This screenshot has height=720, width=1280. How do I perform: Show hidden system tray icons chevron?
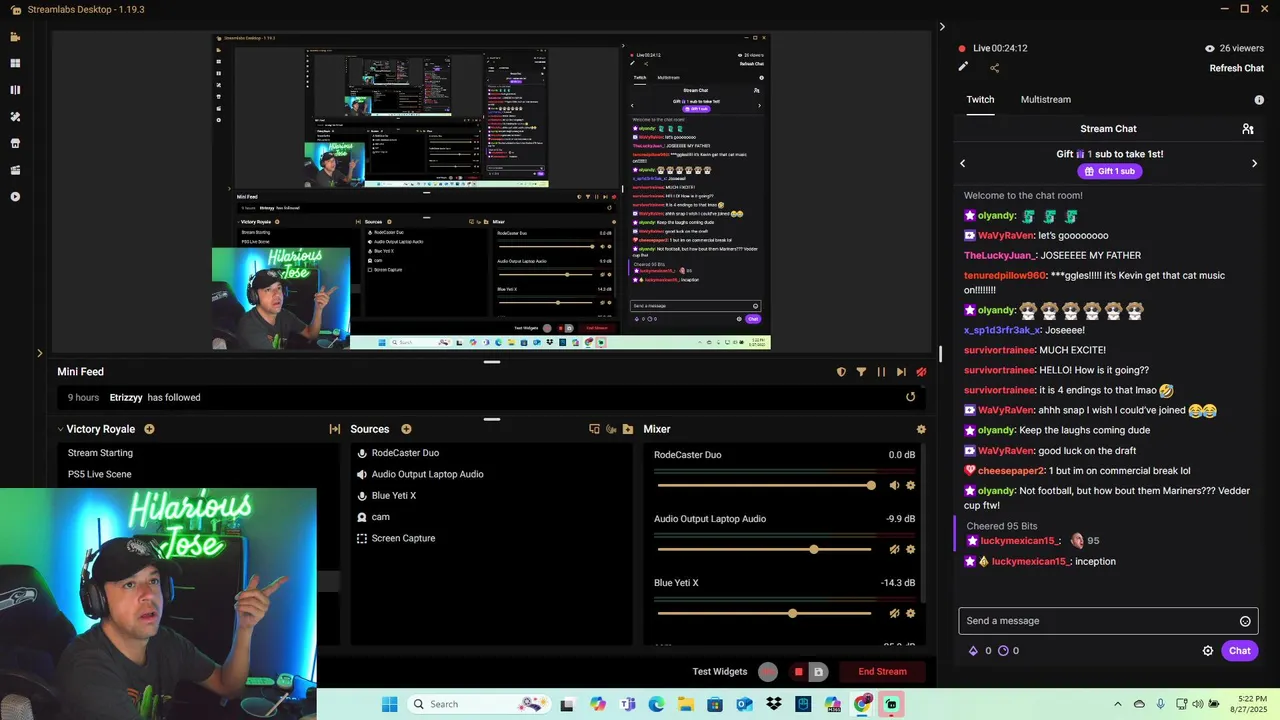[1118, 704]
